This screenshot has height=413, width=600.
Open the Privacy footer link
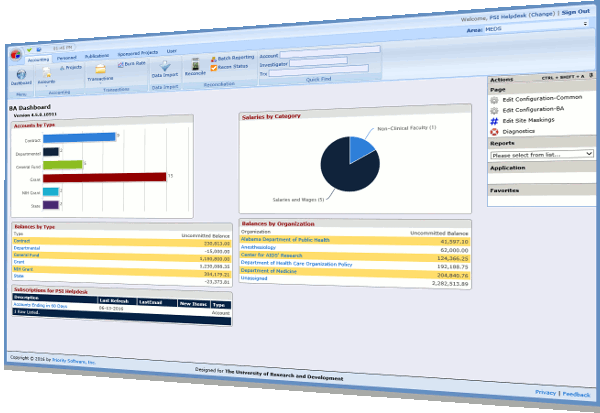[x=545, y=392]
